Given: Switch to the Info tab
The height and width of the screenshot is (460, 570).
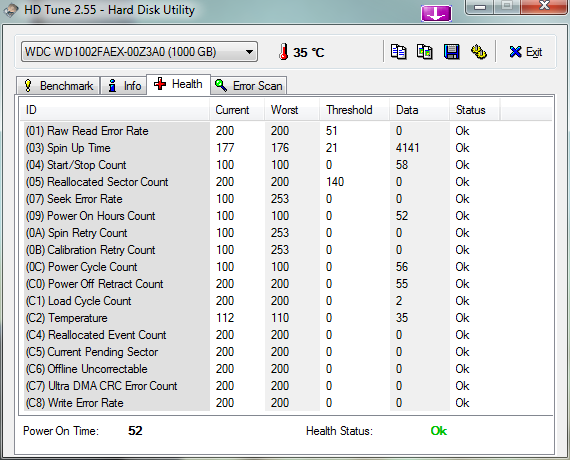Looking at the screenshot, I should pyautogui.click(x=124, y=86).
